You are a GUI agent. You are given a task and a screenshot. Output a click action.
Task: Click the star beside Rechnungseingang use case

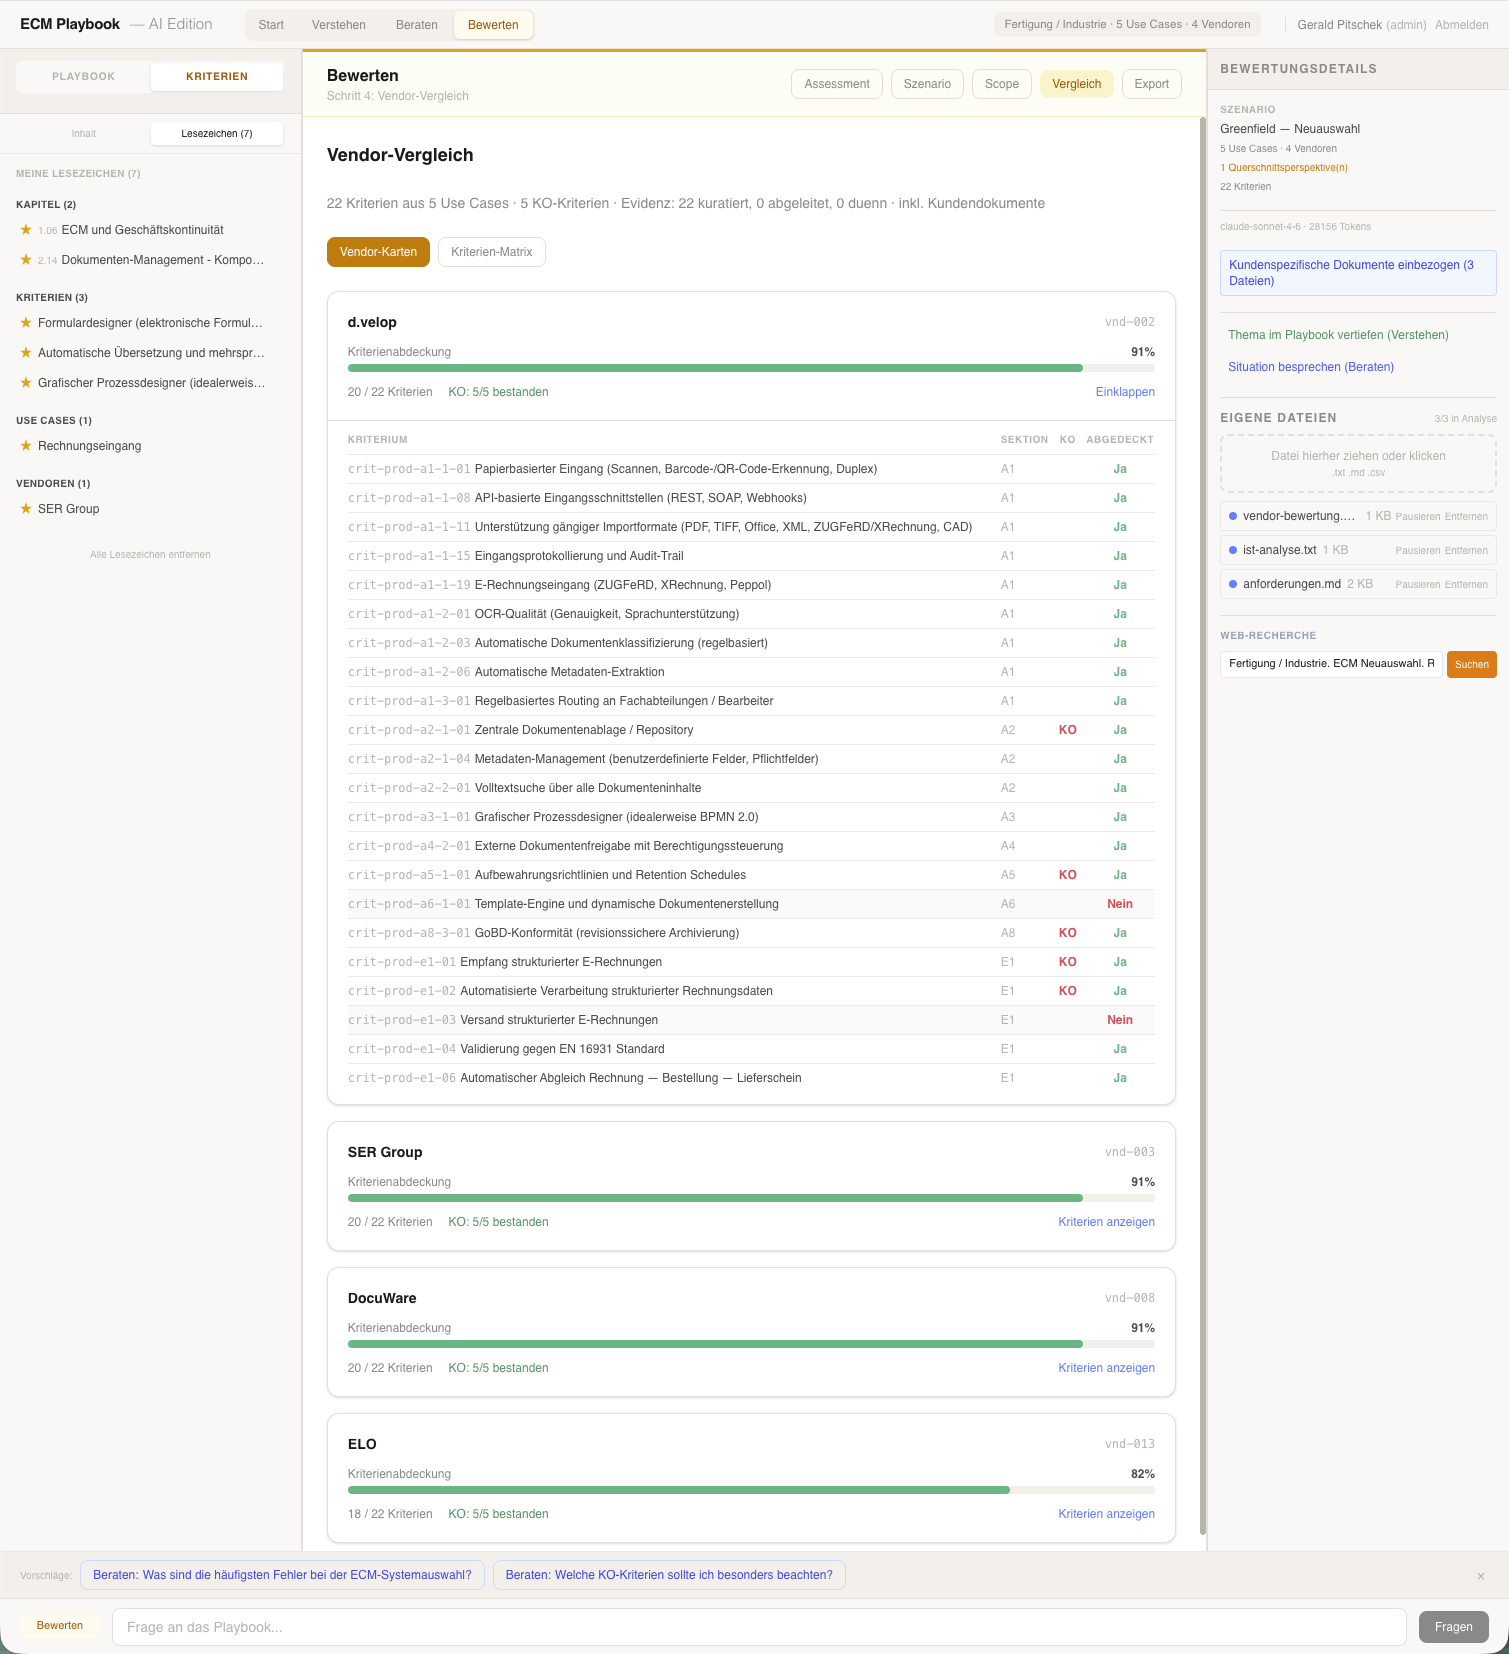coord(26,446)
